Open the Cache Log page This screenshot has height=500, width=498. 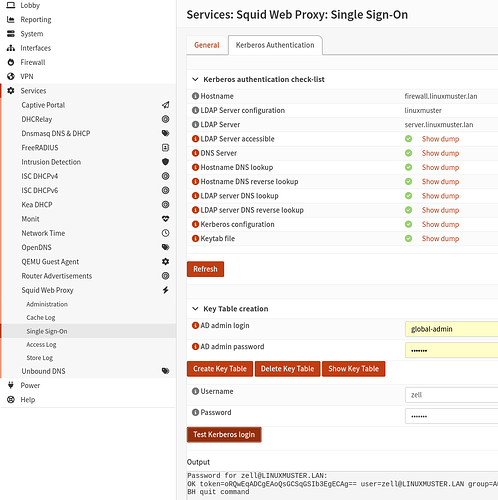click(41, 318)
